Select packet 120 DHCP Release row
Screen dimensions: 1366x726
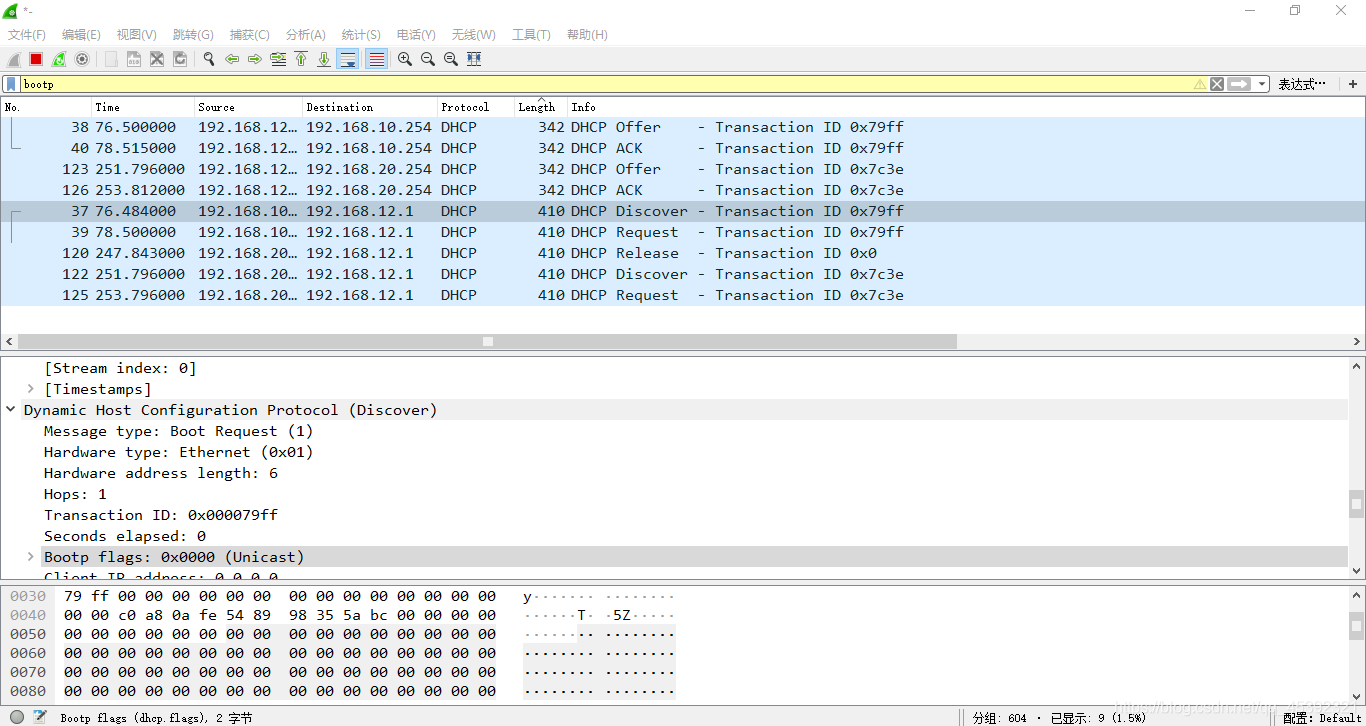[x=683, y=253]
